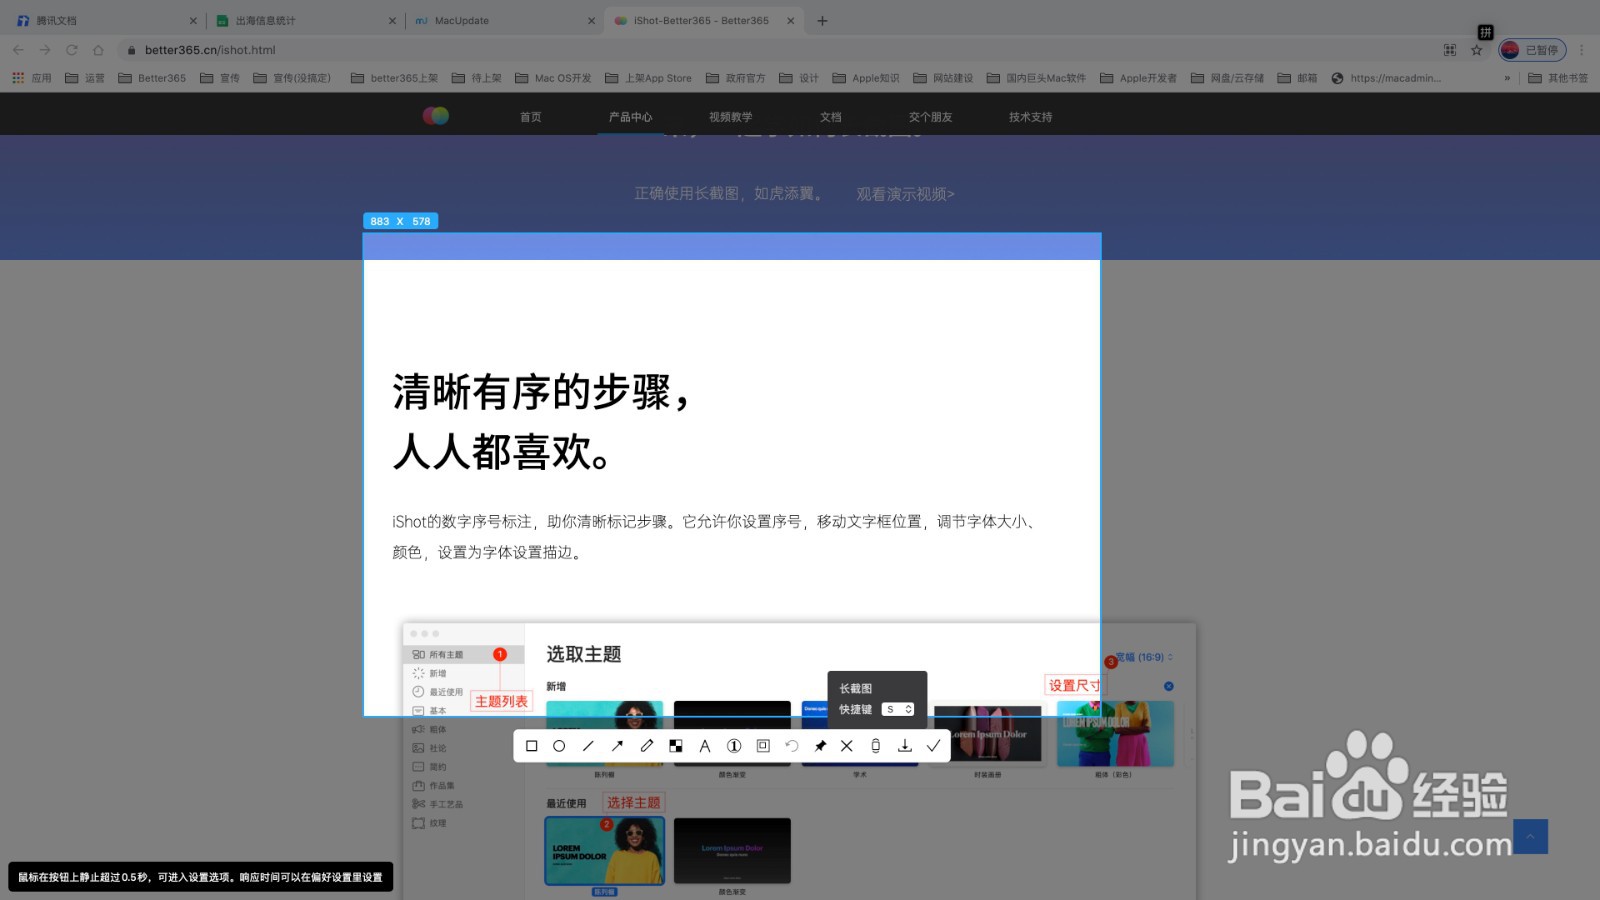Close the iShot-Better365 tab

(x=791, y=20)
